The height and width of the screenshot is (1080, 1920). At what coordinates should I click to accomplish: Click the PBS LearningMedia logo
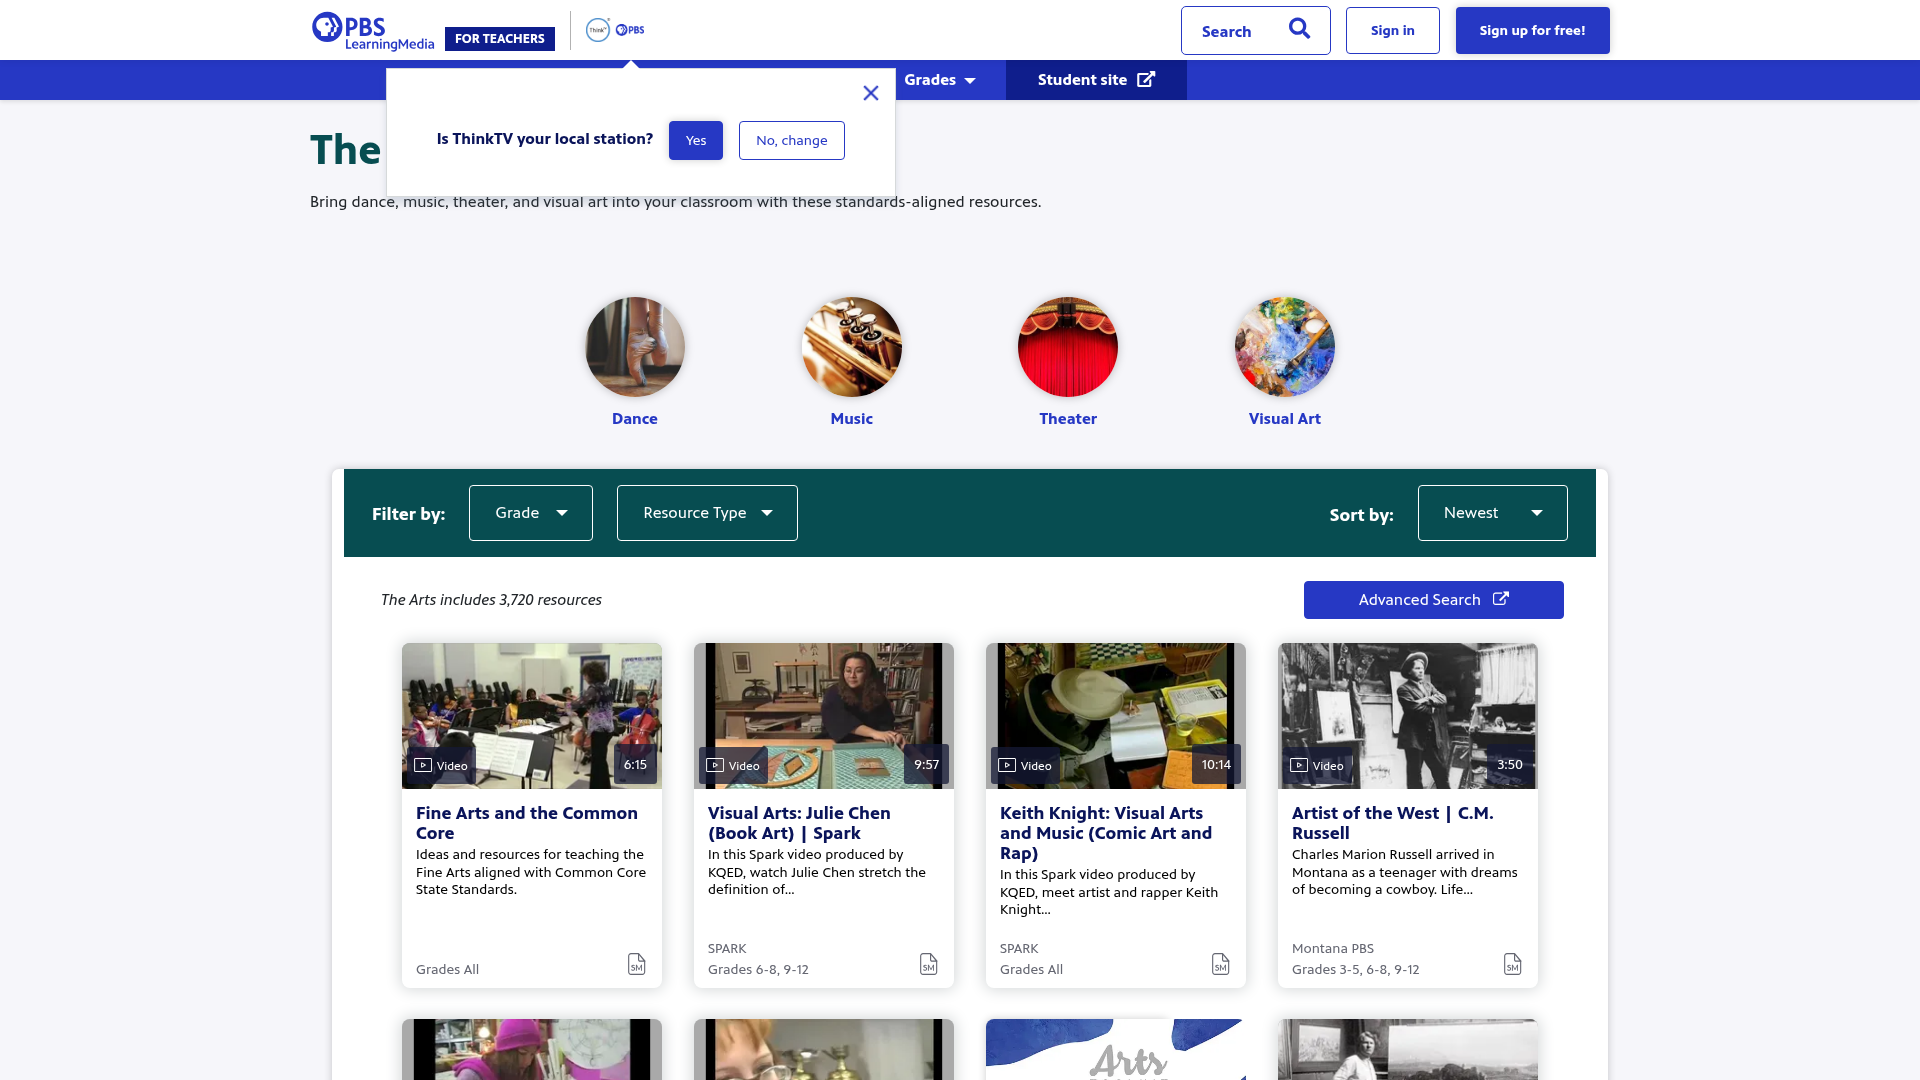click(x=373, y=31)
